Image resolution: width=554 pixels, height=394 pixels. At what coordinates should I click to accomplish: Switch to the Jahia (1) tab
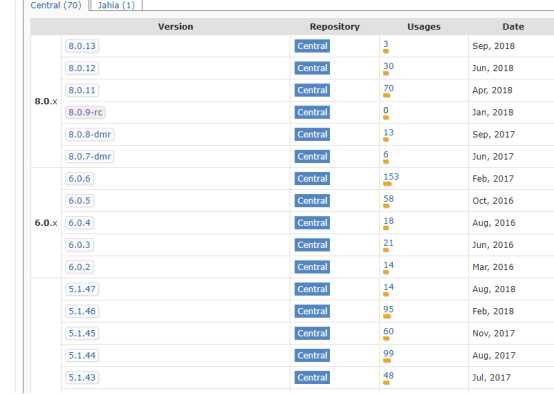click(x=116, y=5)
